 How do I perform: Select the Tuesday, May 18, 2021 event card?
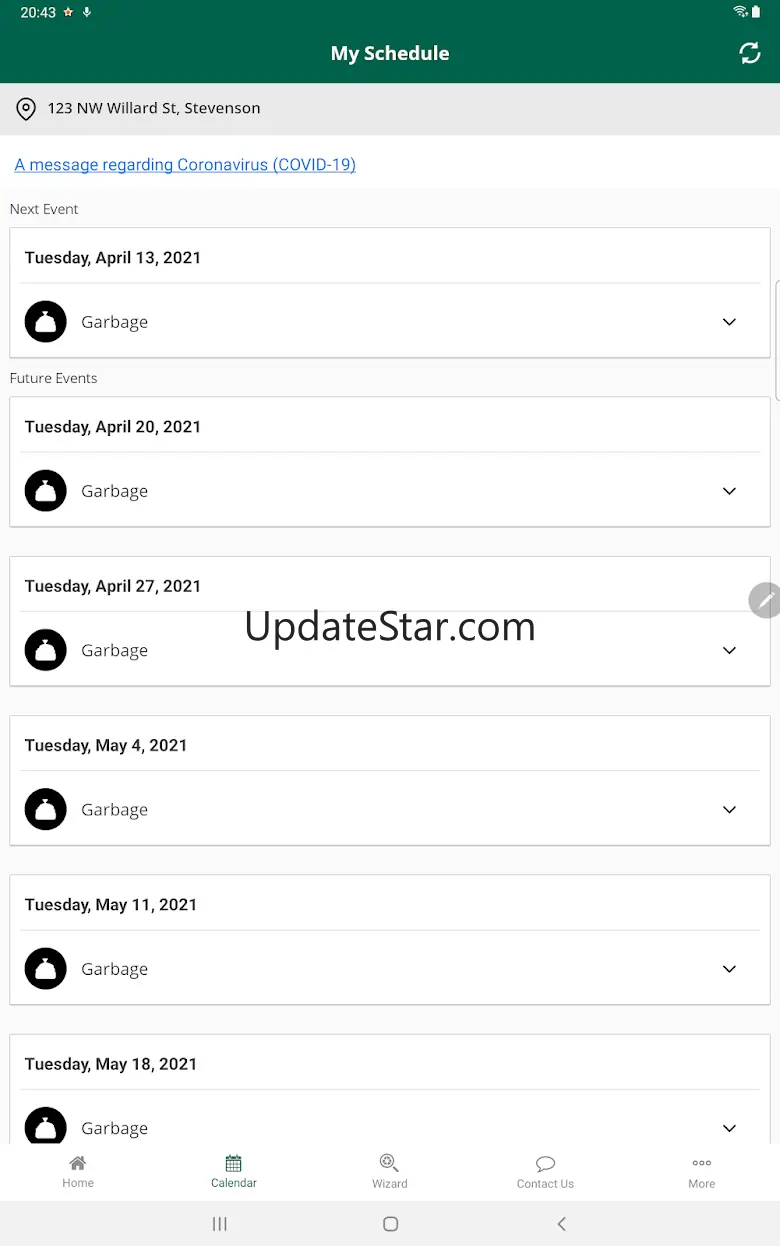tap(111, 1064)
